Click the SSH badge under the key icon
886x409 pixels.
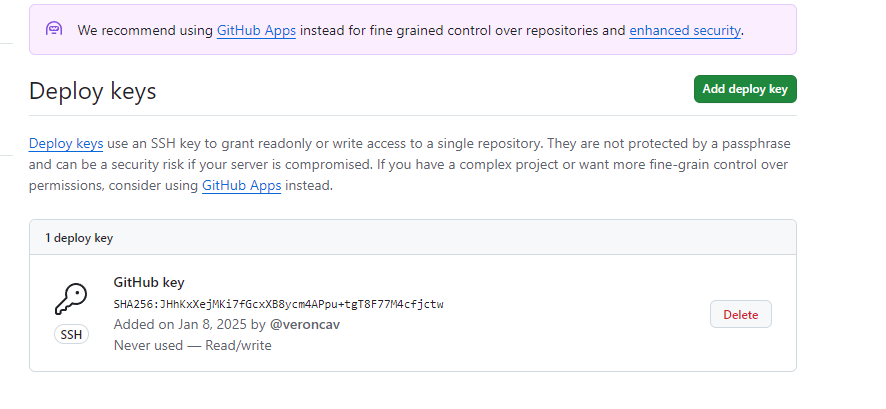71,335
